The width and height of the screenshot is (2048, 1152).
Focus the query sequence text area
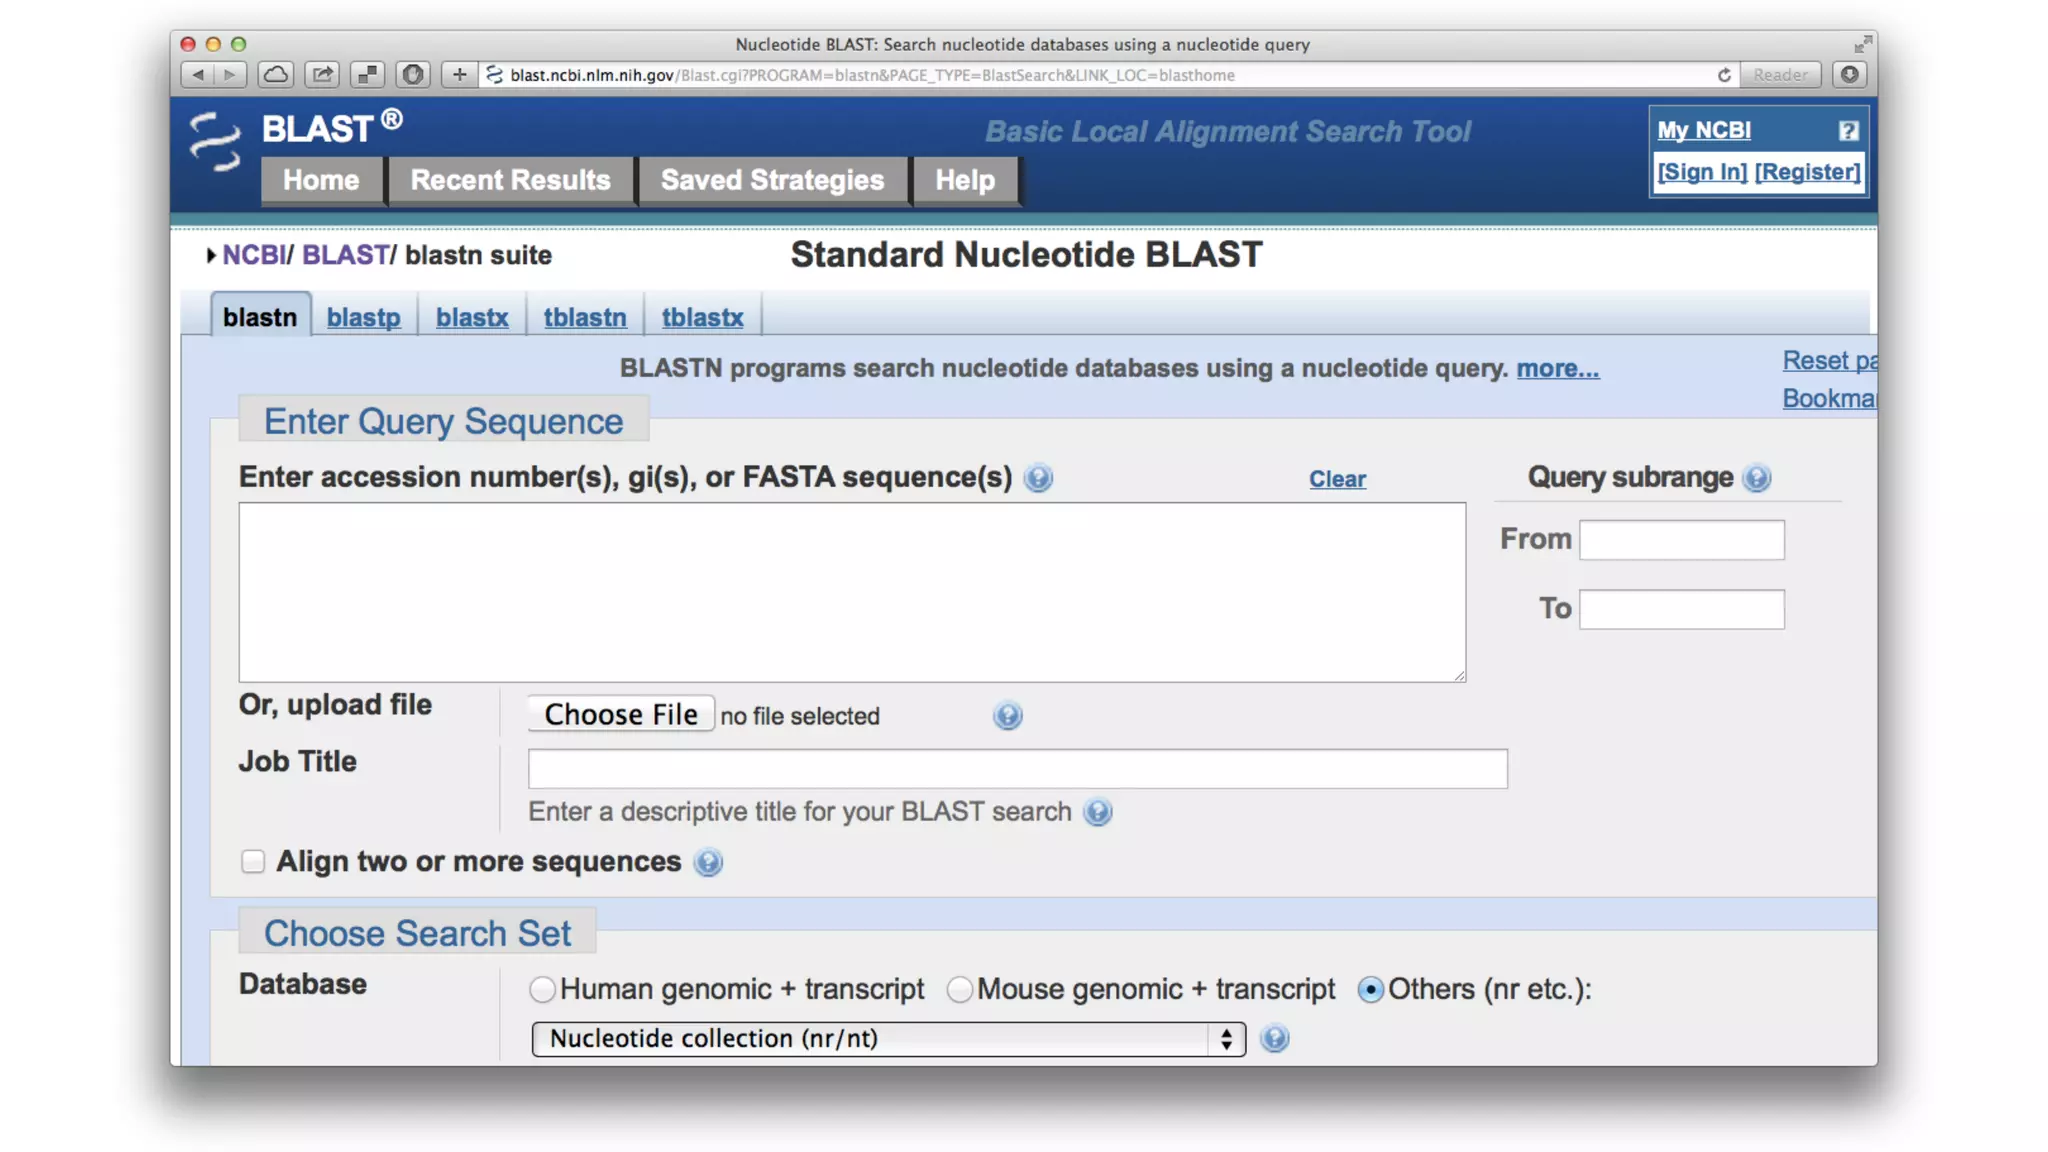[852, 592]
